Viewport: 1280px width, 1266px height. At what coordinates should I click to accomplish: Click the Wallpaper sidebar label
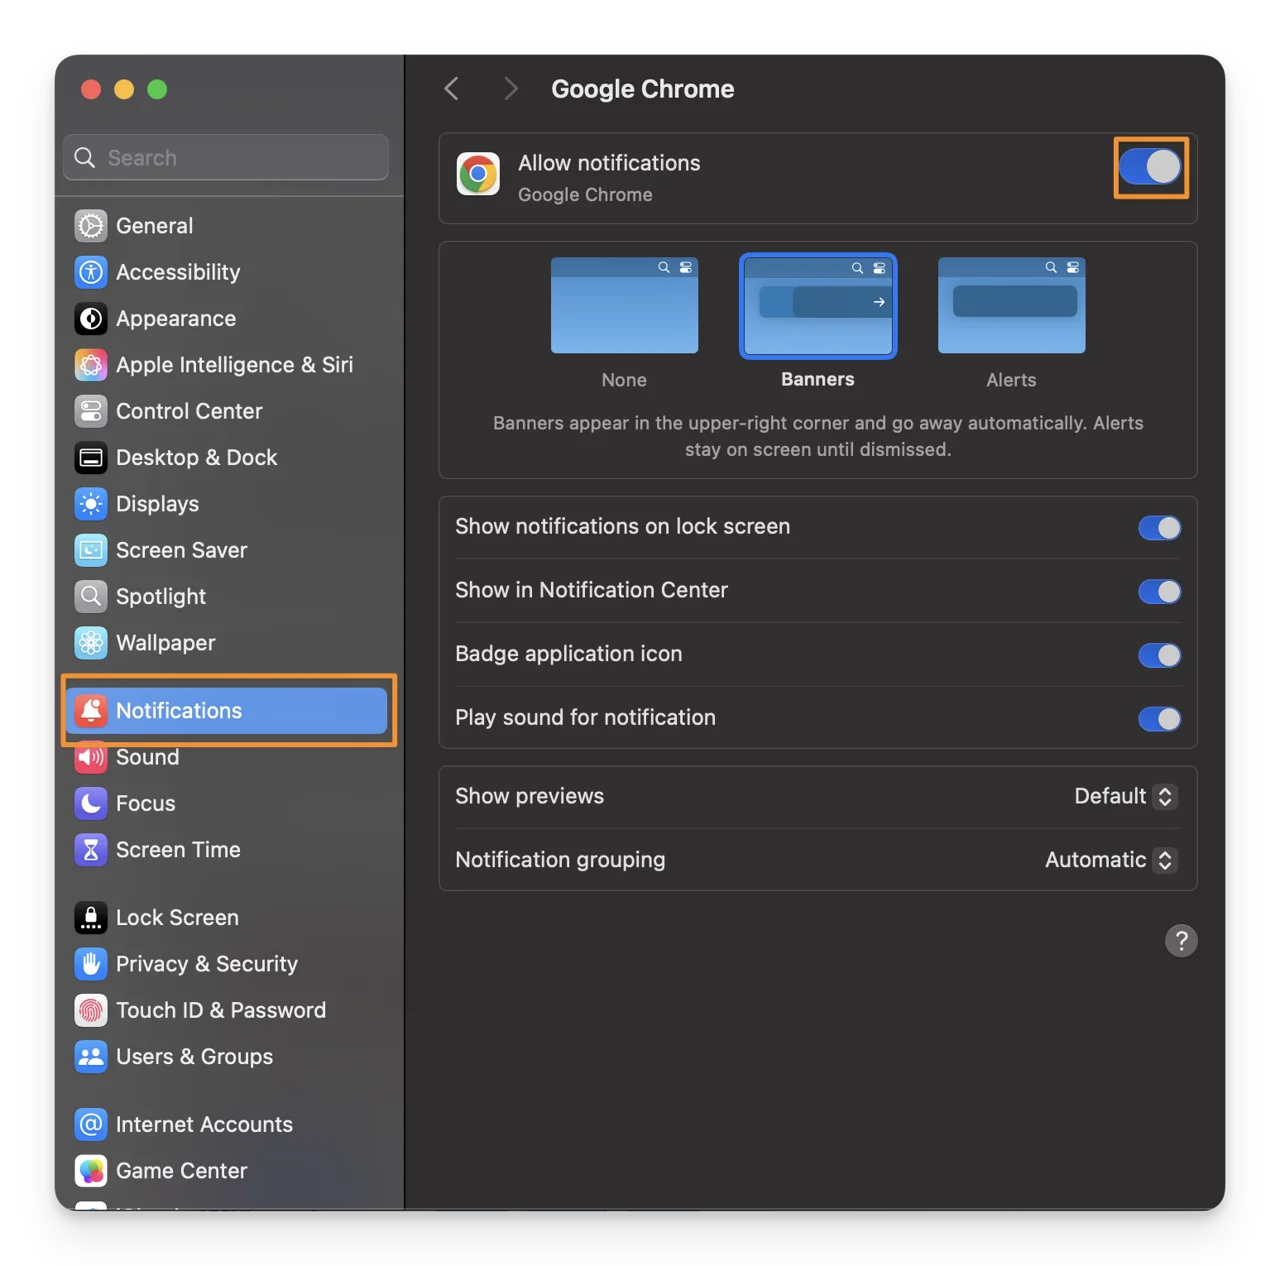(165, 642)
